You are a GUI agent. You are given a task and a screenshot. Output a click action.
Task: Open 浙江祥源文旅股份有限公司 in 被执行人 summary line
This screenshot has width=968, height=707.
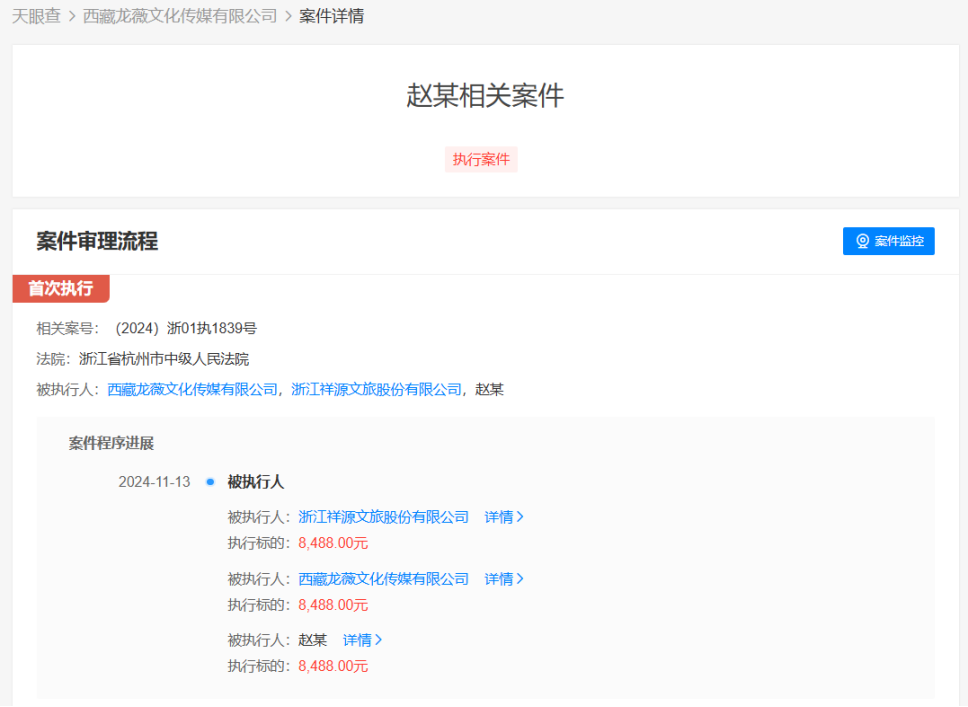377,390
